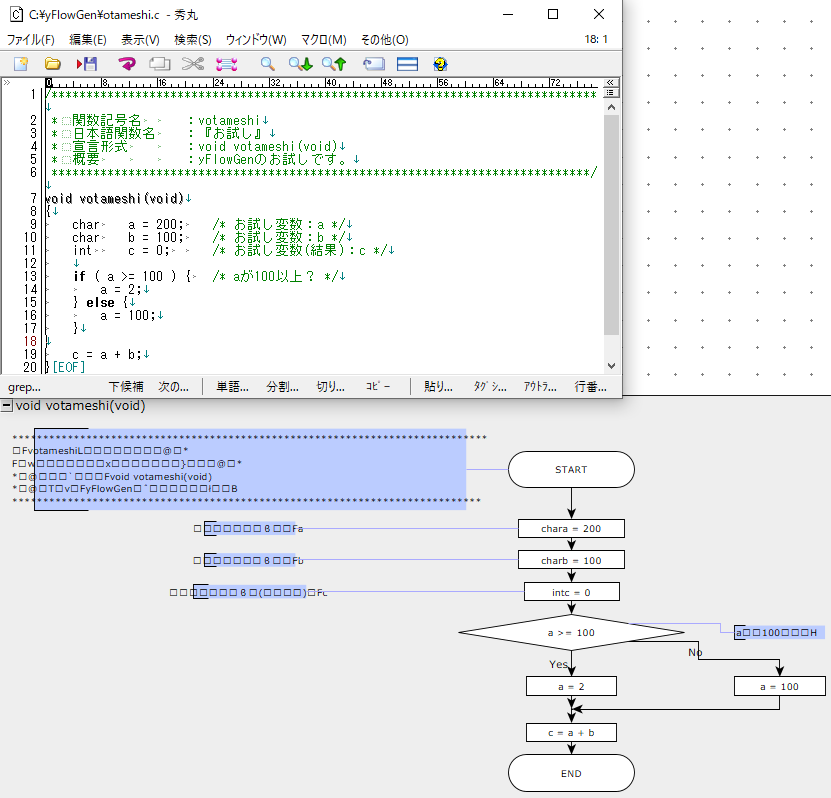Click the double-chevron at ruler's right end
831x798 pixels.
point(611,83)
